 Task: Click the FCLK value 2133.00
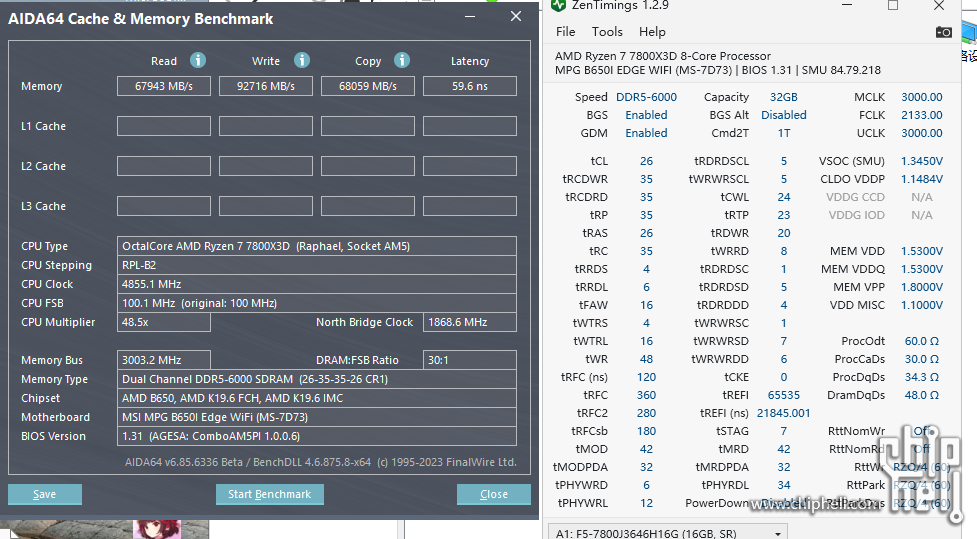[922, 115]
